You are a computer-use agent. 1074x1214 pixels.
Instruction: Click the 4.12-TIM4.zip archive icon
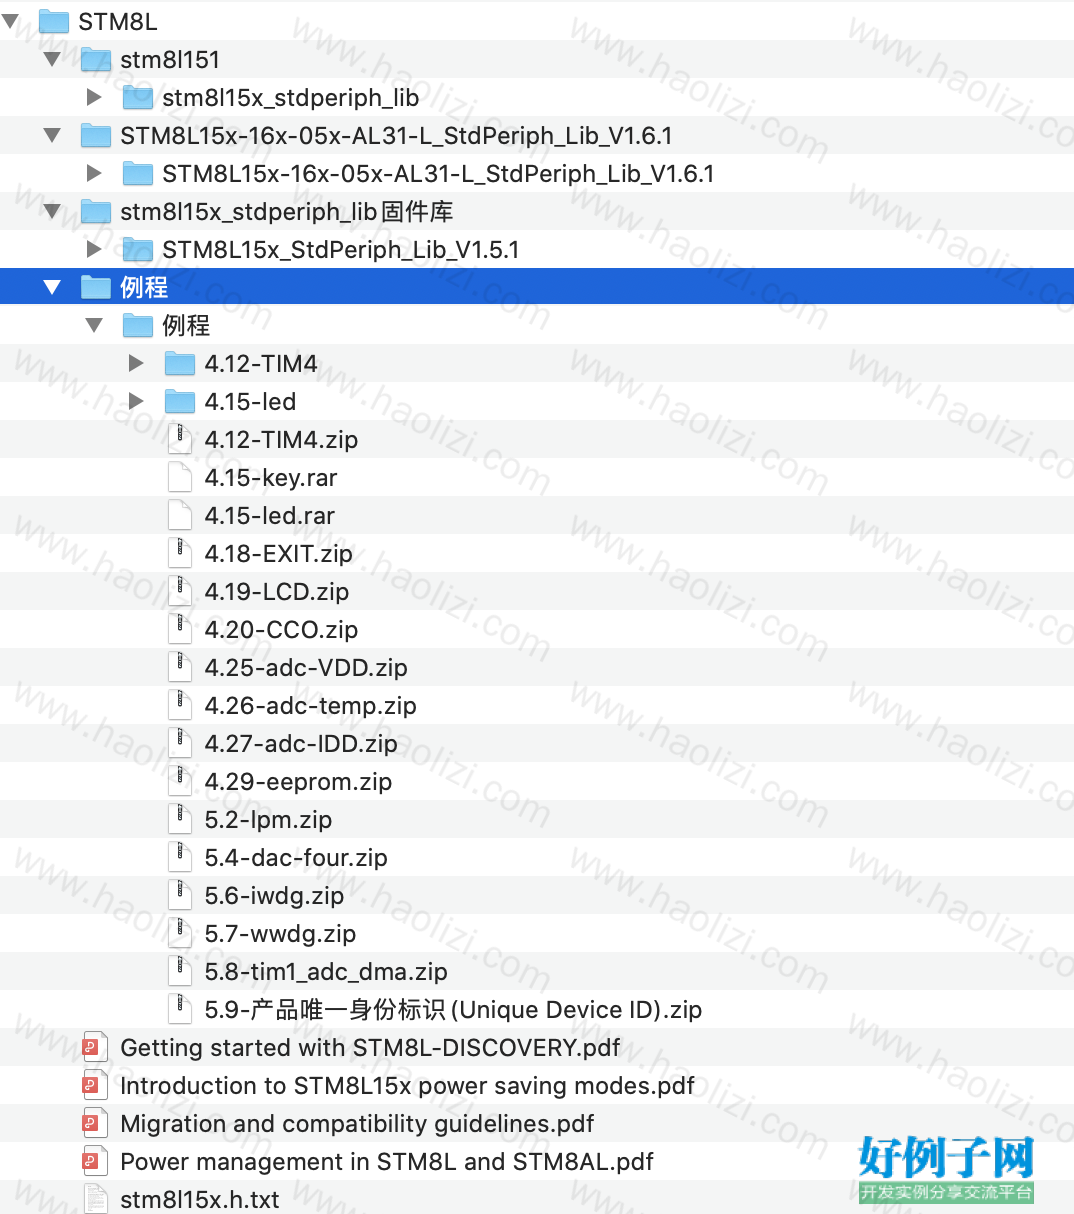180,439
